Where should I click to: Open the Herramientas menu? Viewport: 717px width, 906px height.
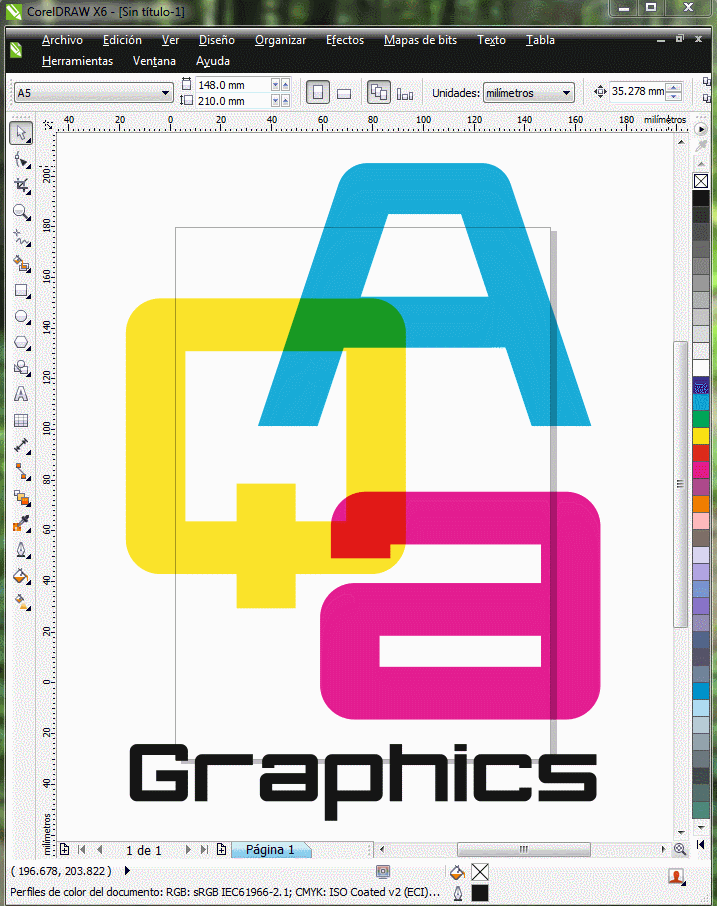[77, 61]
